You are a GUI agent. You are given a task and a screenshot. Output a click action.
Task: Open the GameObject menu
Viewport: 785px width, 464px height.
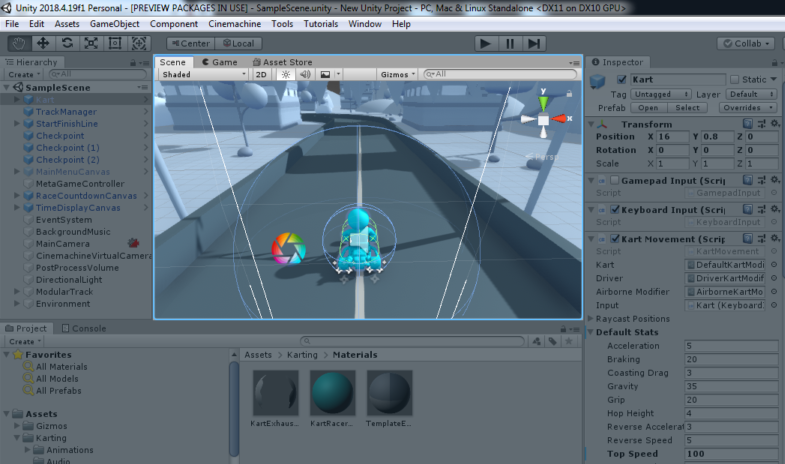click(x=115, y=24)
